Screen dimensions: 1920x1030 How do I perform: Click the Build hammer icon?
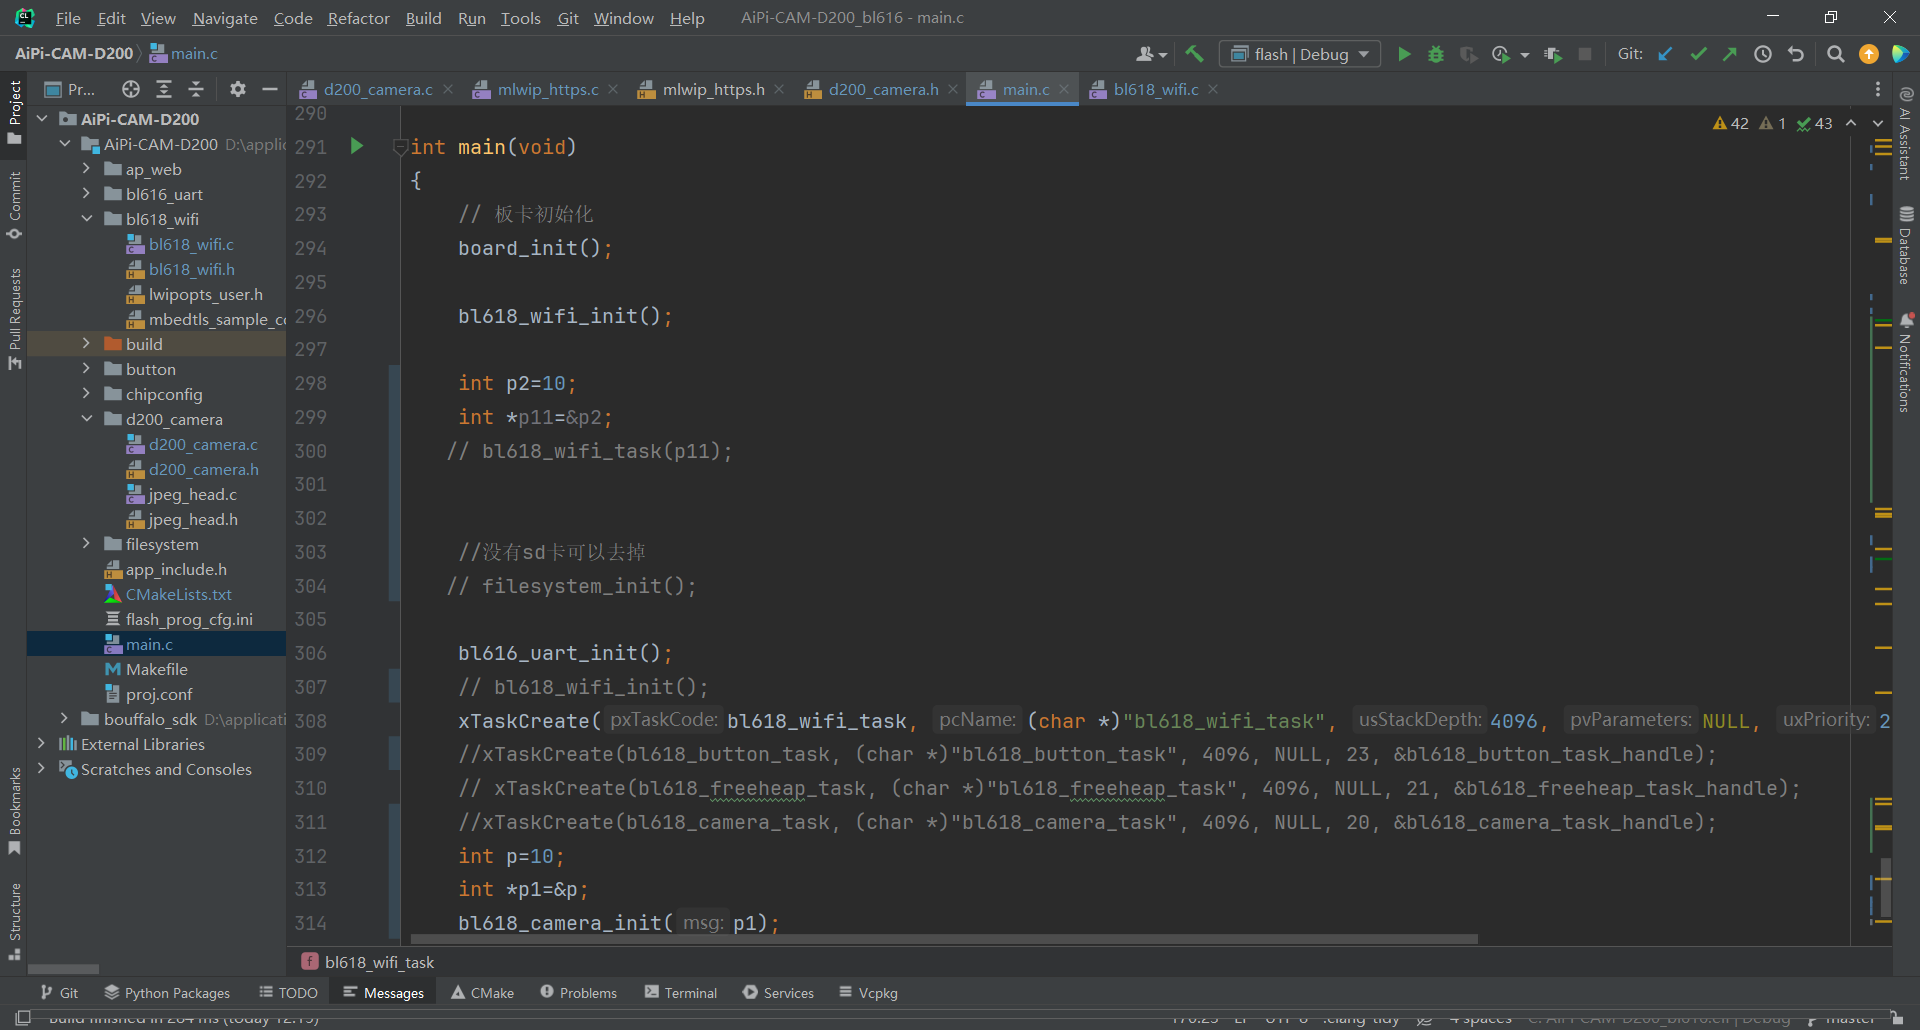(x=1194, y=54)
